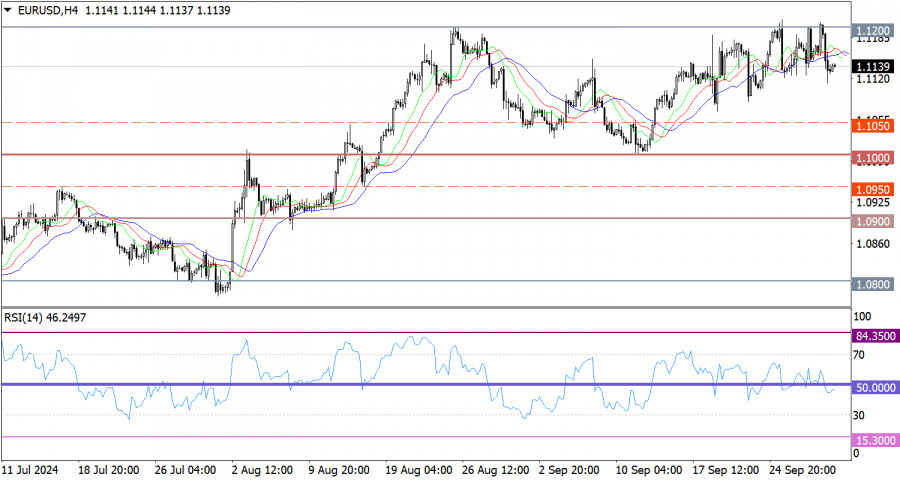Click the RSI 50.0000 level label
Image resolution: width=900 pixels, height=480 pixels.
point(875,388)
